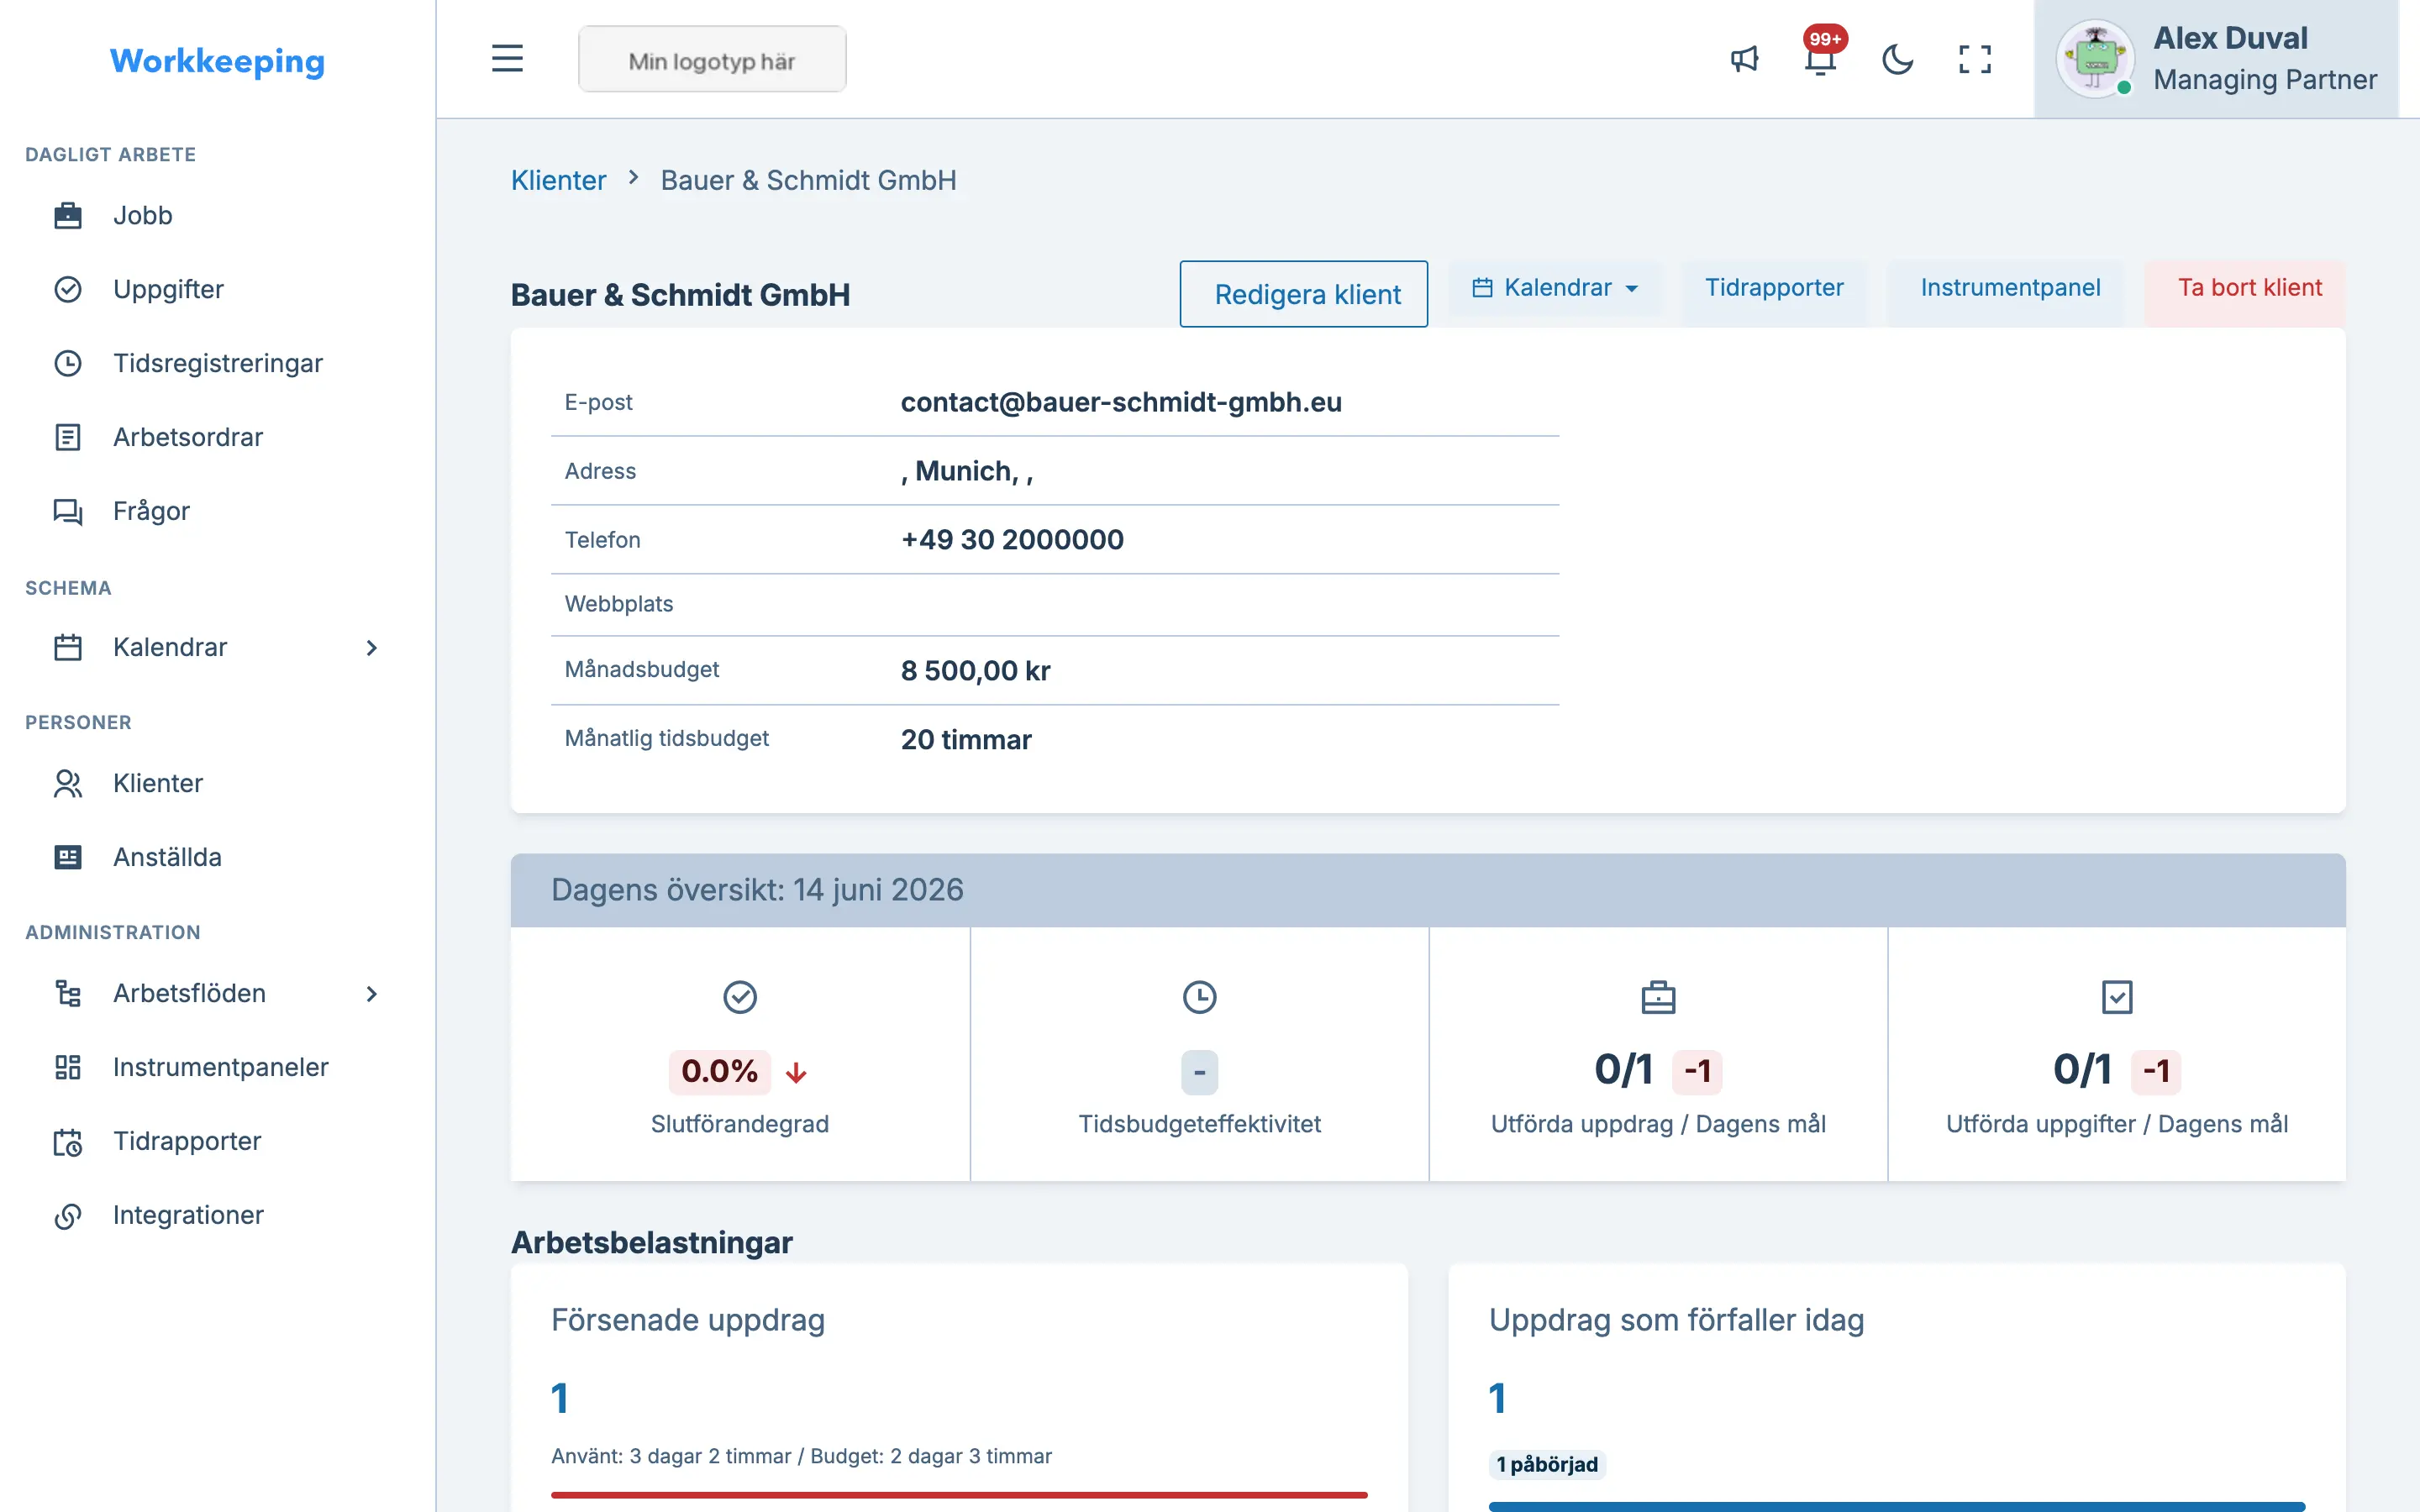Click -1 badge under Utförda uppgifter
The height and width of the screenshot is (1512, 2420).
coord(2156,1071)
